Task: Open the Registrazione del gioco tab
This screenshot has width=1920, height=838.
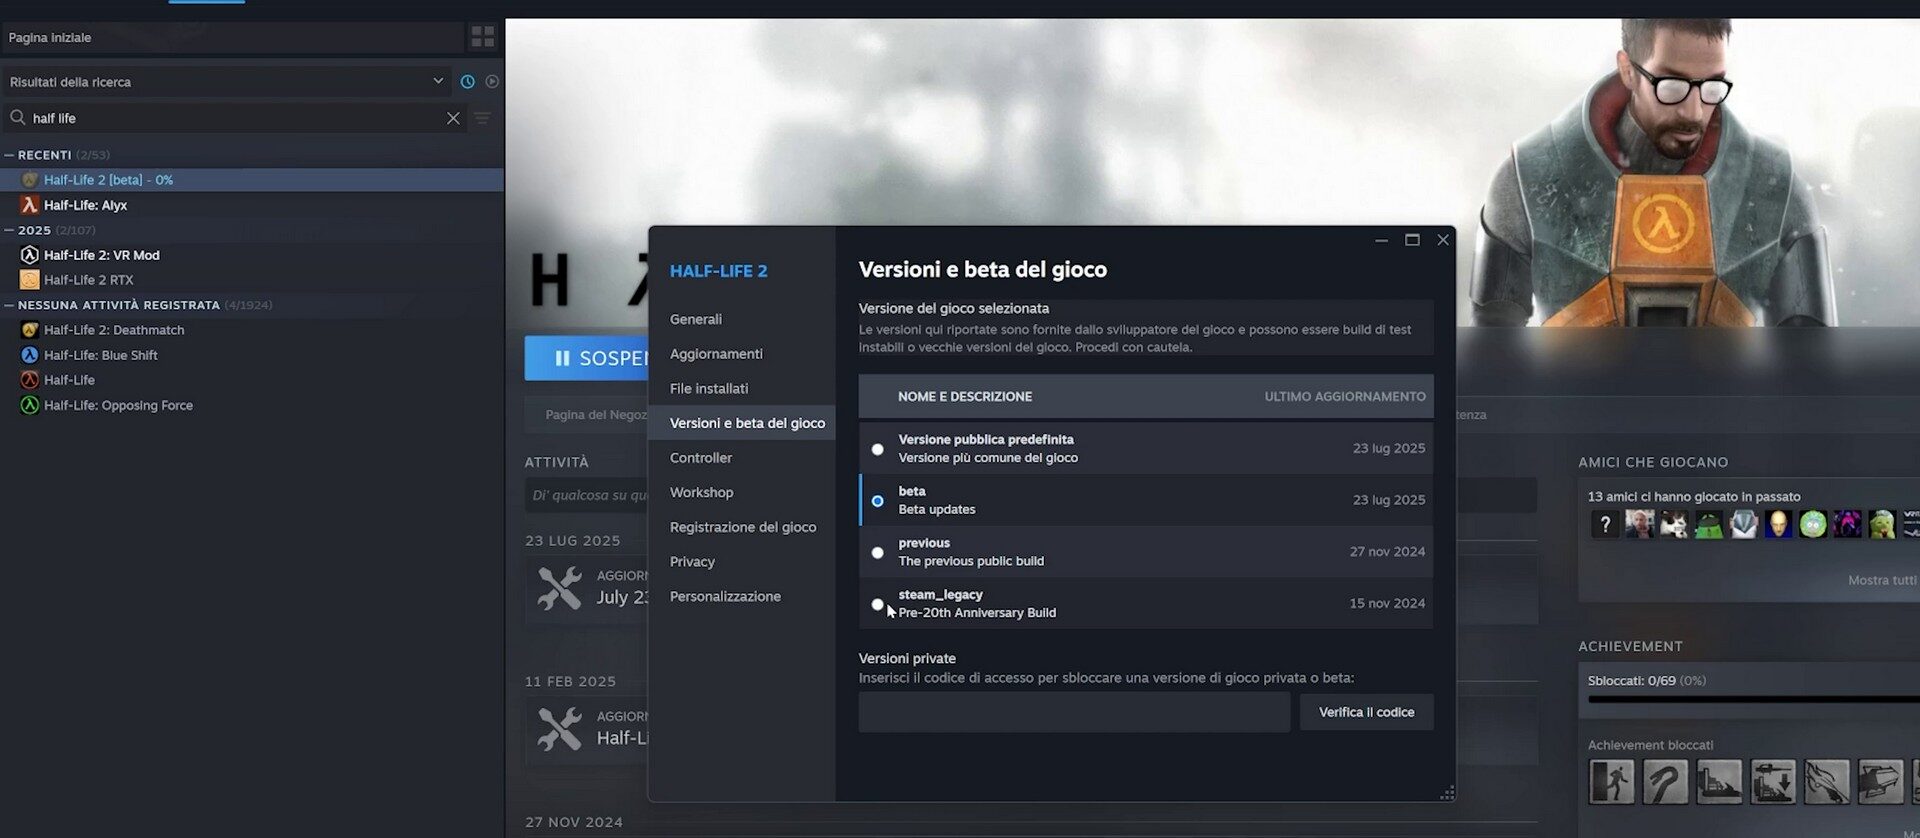Action: click(x=742, y=527)
